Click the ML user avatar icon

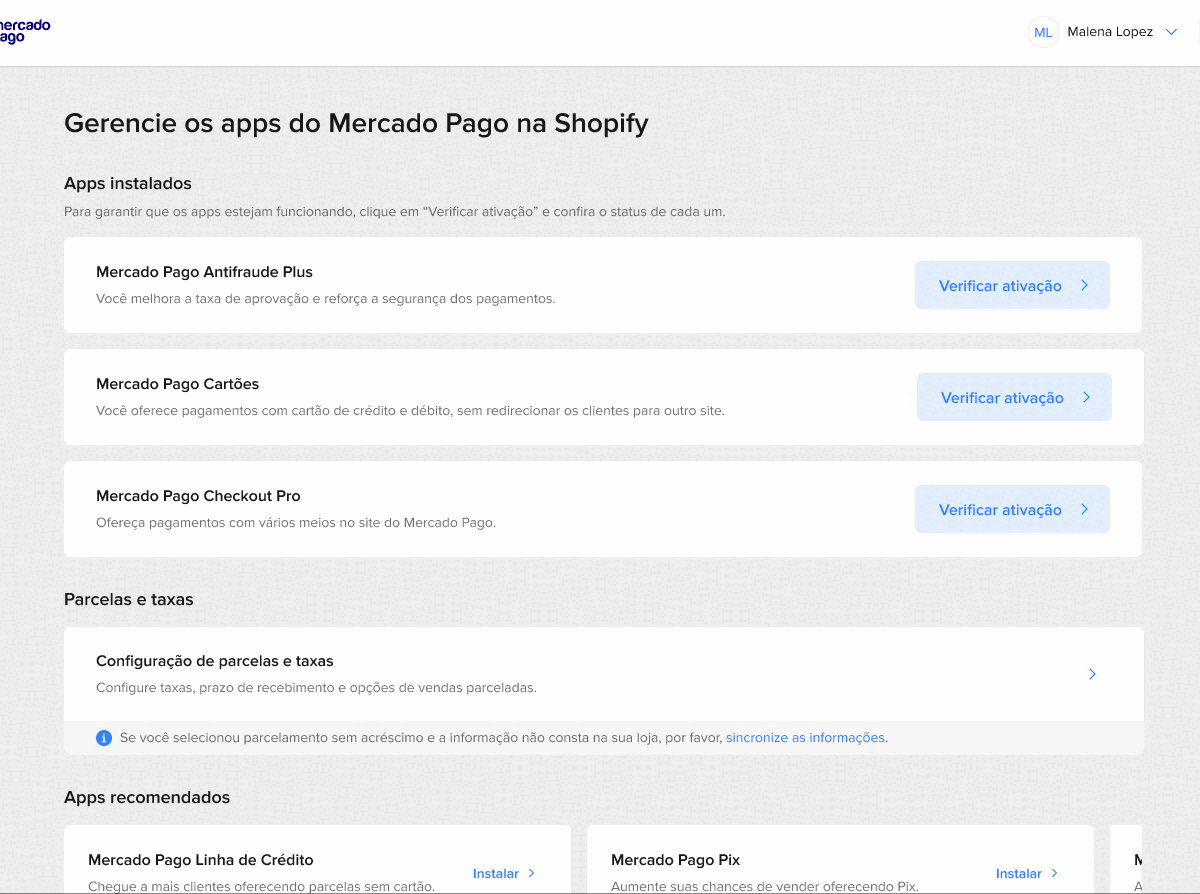[1043, 32]
